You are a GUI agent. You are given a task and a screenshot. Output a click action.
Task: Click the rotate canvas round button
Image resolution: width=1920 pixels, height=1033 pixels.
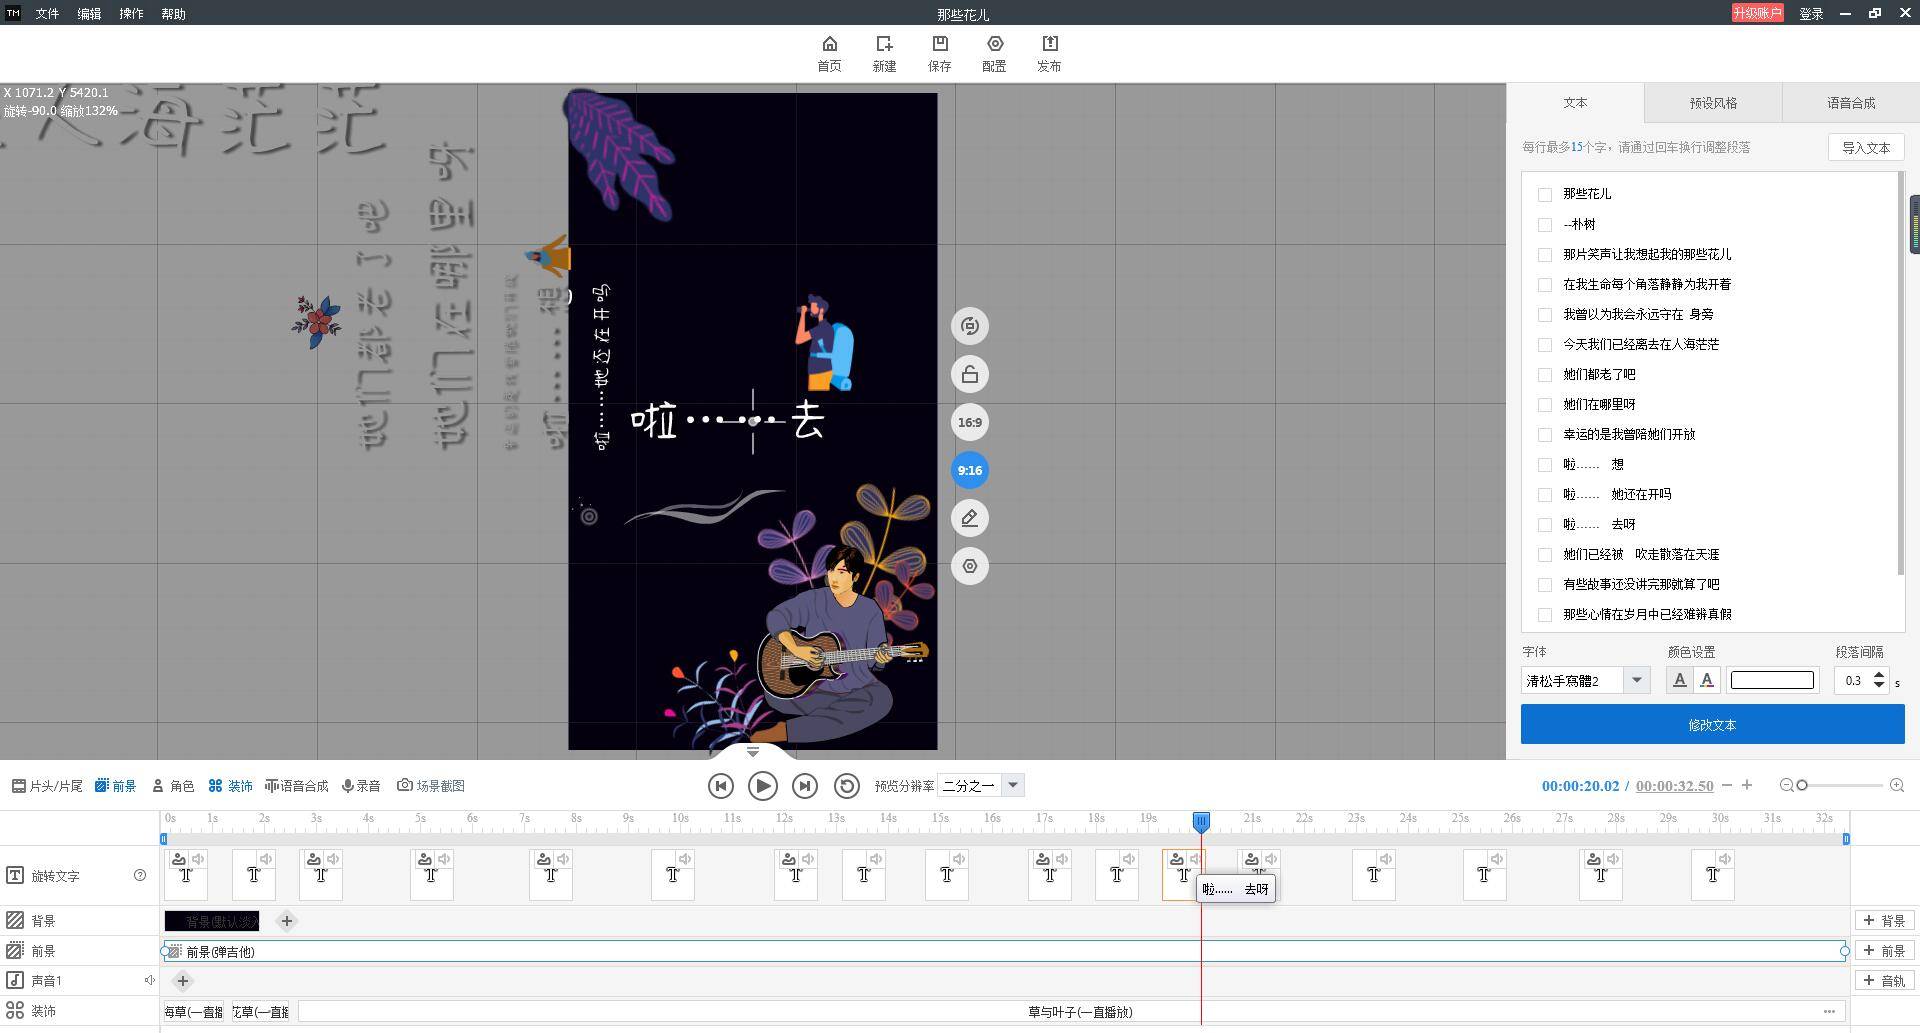pyautogui.click(x=969, y=326)
